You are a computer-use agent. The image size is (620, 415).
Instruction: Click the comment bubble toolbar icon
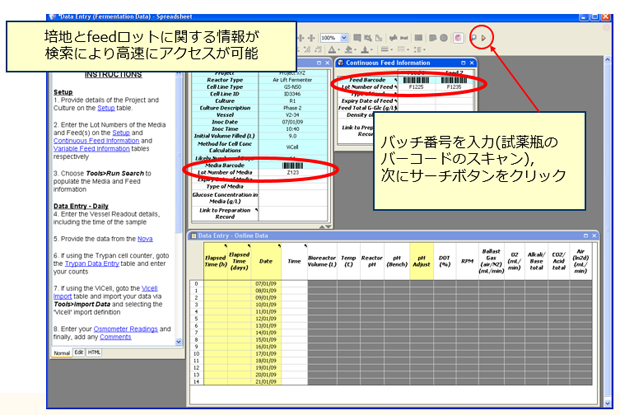(433, 38)
